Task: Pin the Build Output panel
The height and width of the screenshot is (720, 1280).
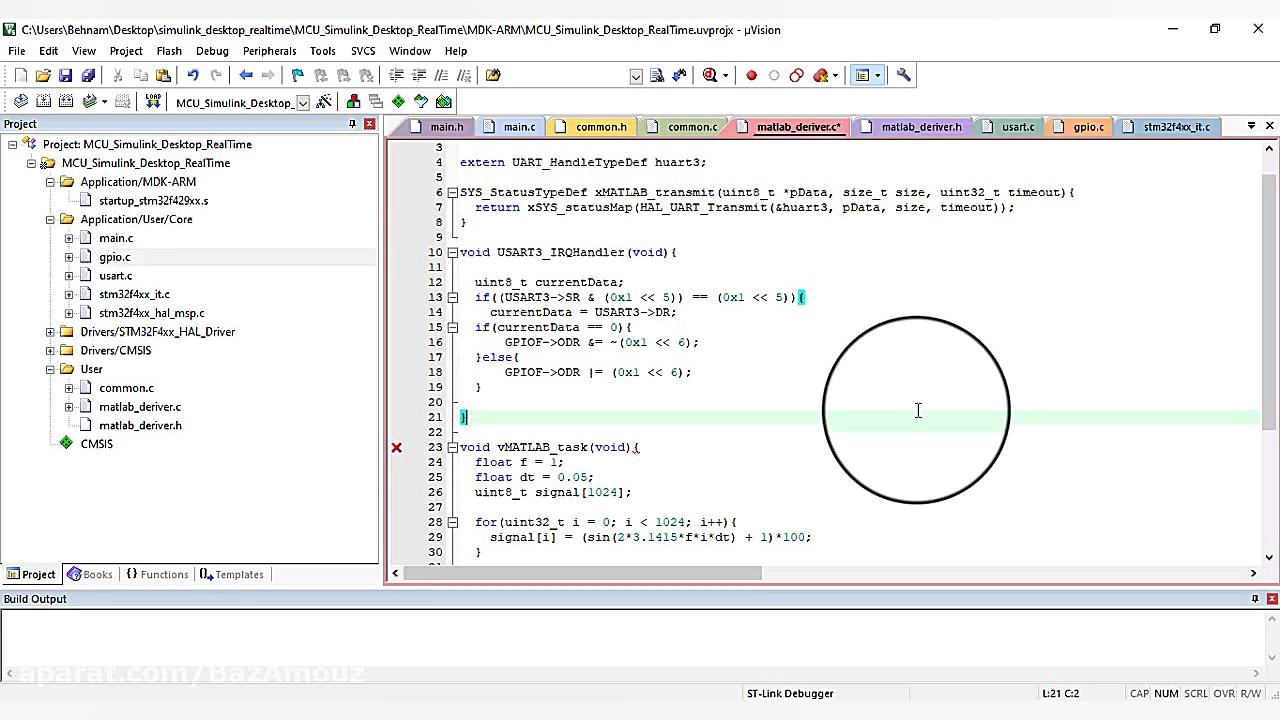Action: (x=1255, y=599)
